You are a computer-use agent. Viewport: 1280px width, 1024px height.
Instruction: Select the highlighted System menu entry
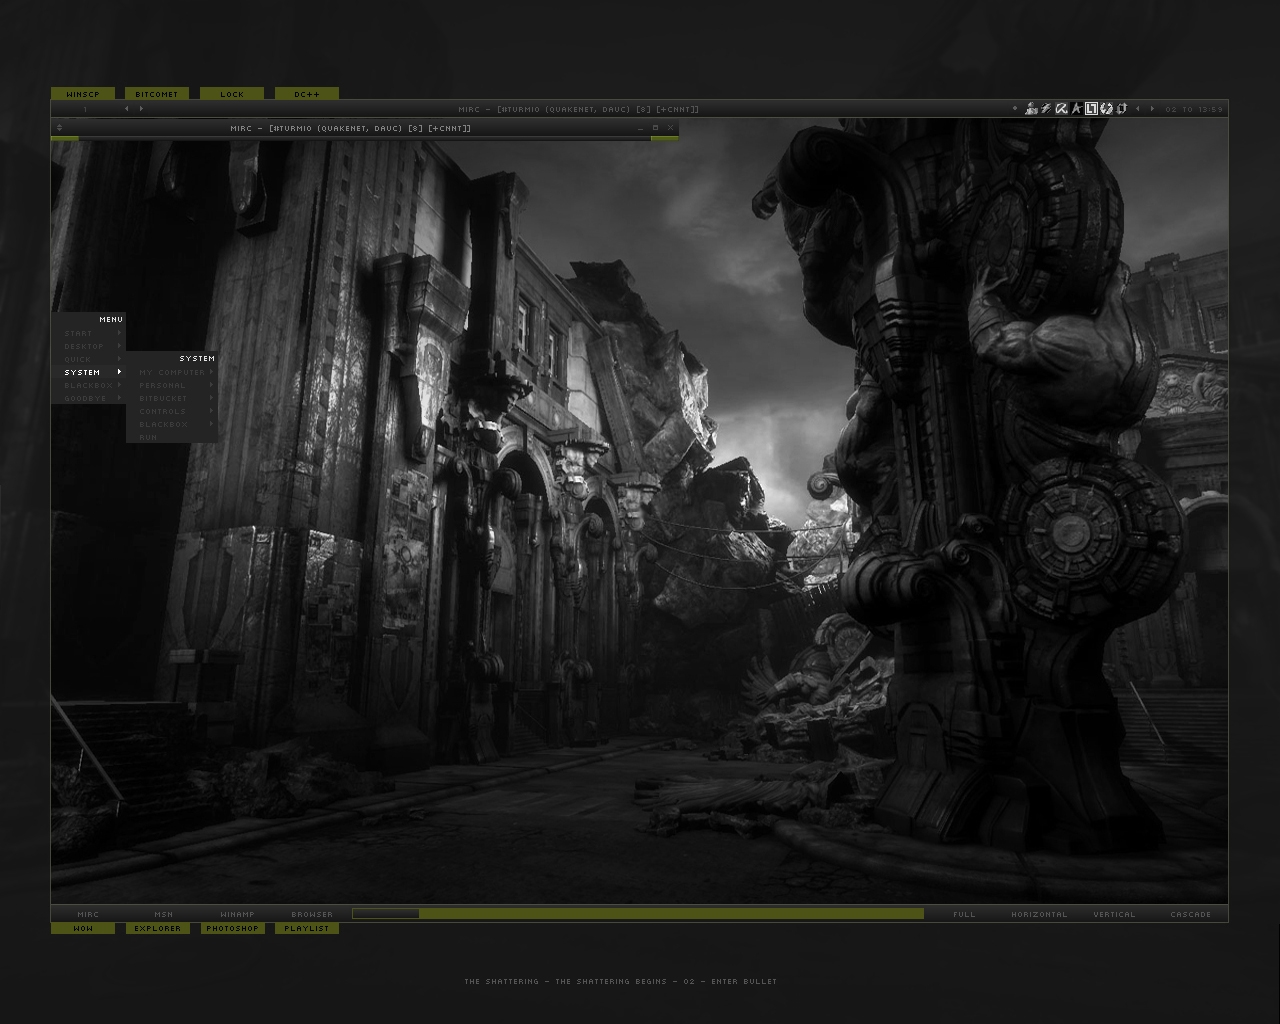coord(89,372)
